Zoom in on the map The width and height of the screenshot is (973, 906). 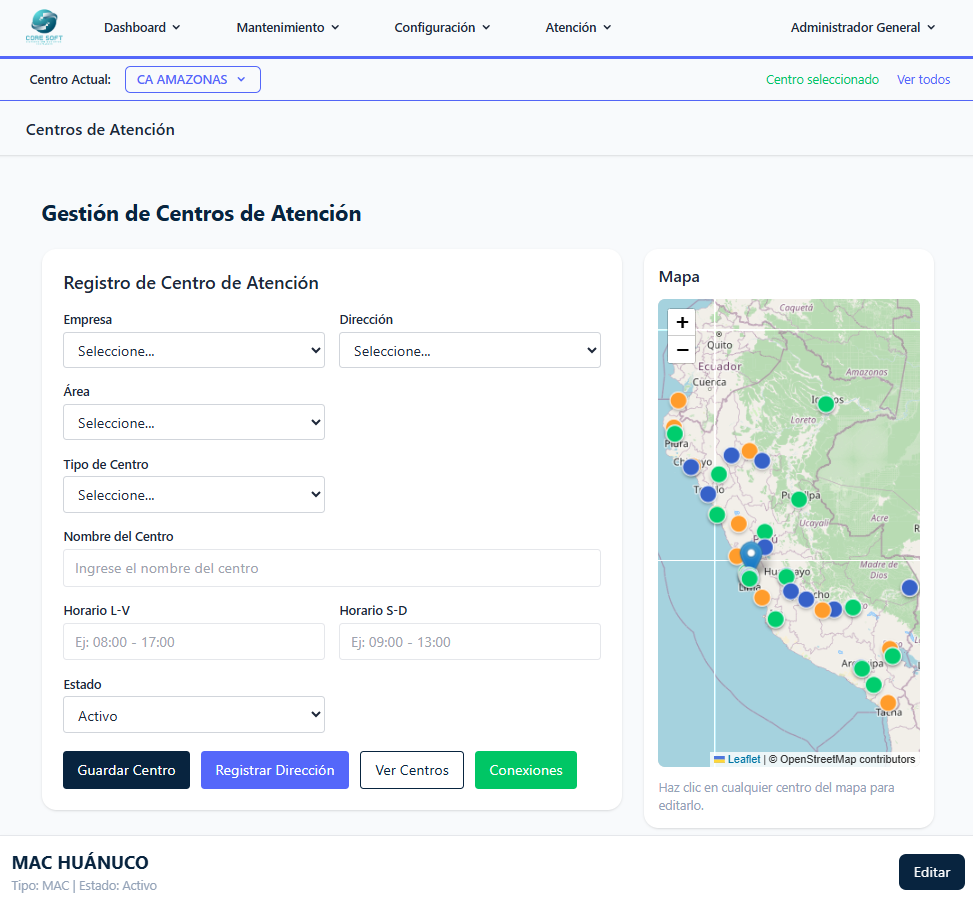click(681, 322)
